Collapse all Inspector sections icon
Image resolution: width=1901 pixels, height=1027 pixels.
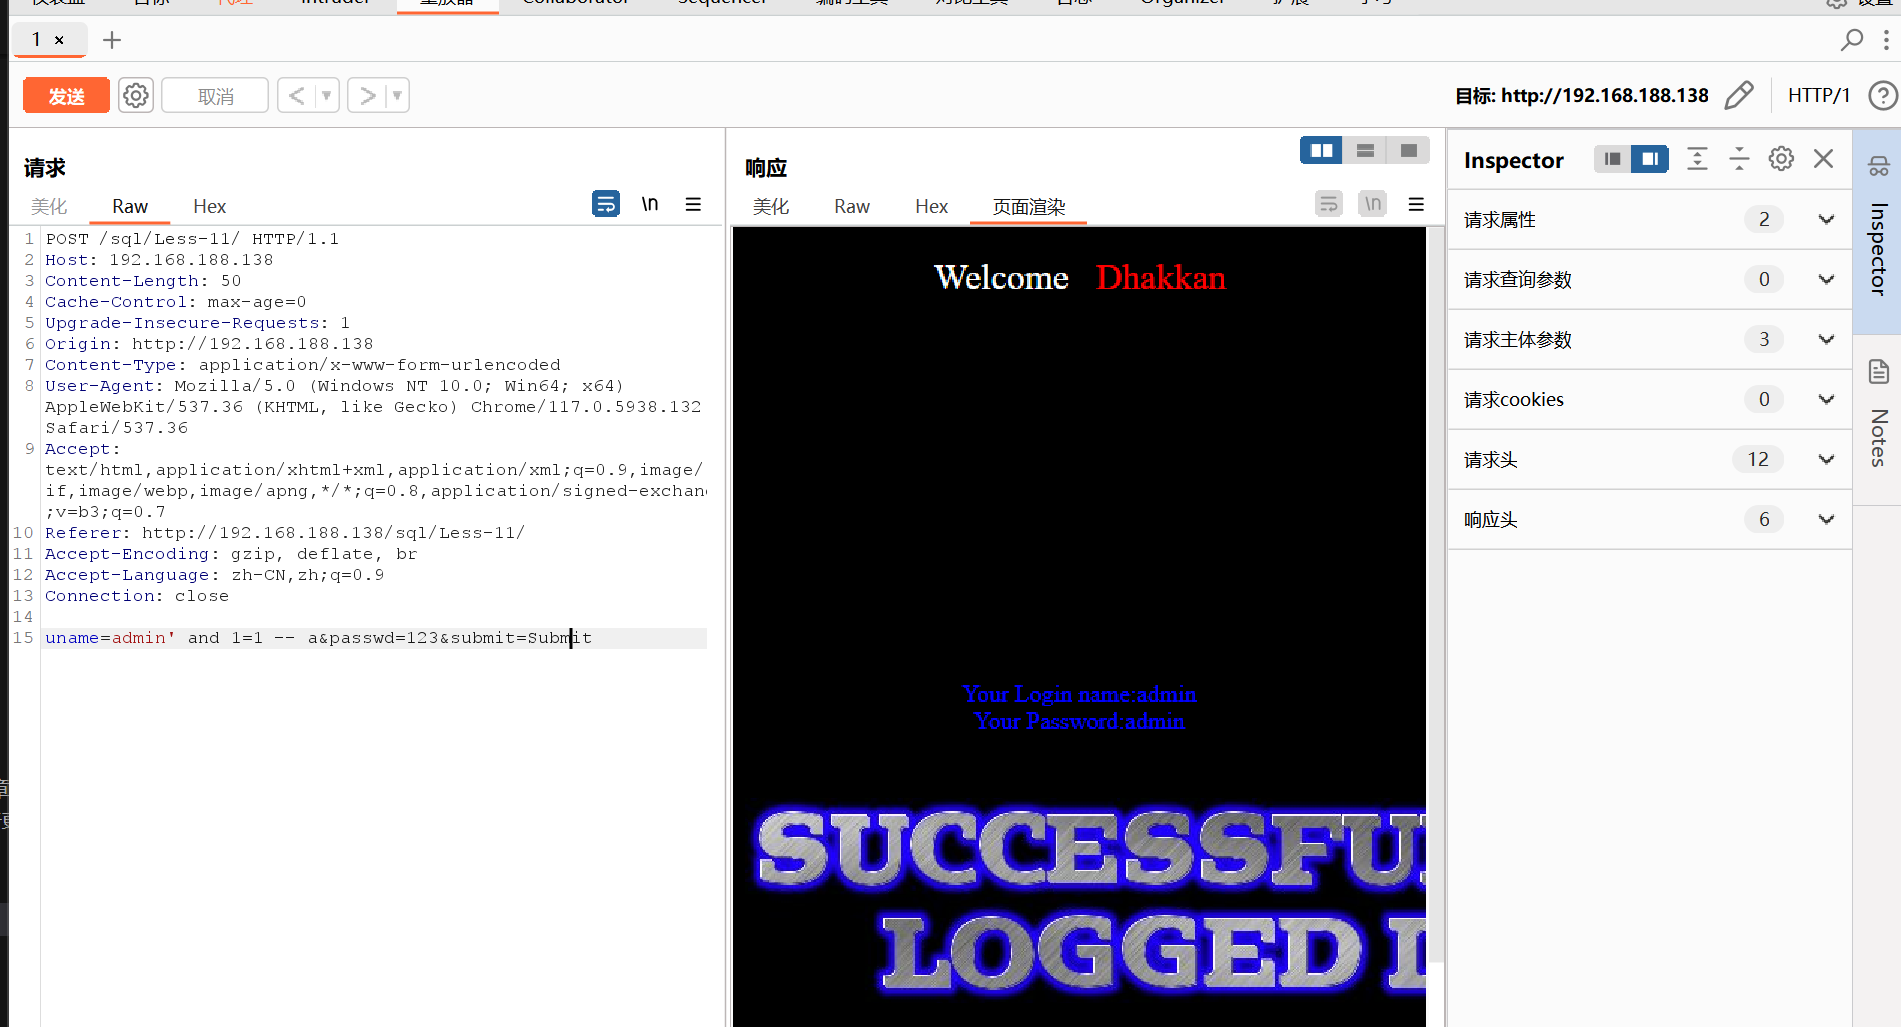pos(1739,158)
